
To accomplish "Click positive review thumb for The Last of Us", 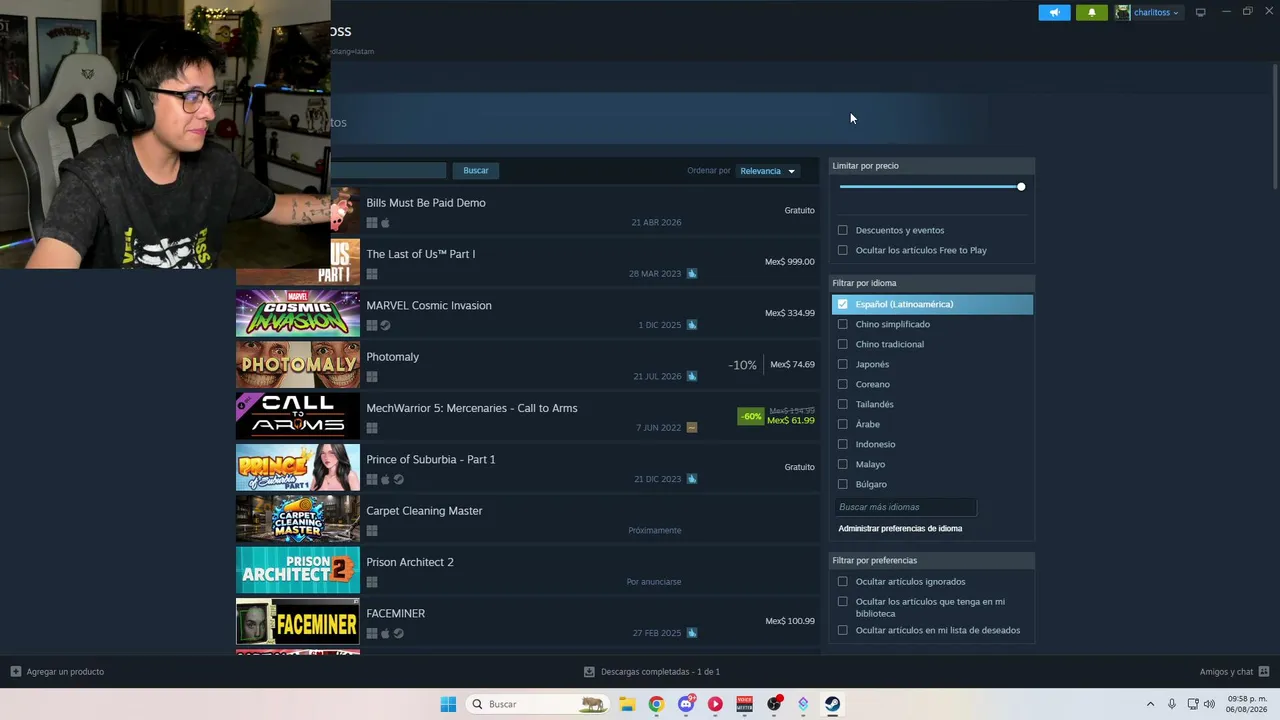I will click(692, 274).
